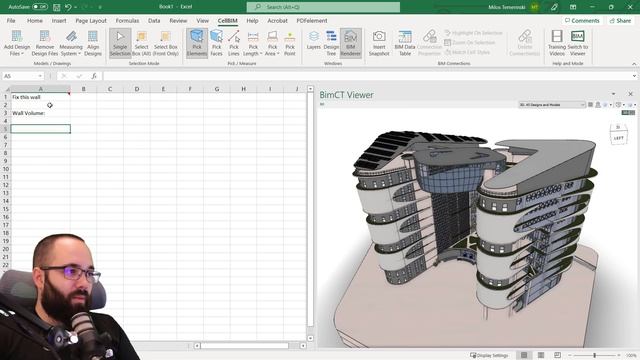Switch to the Insert tab

point(59,20)
